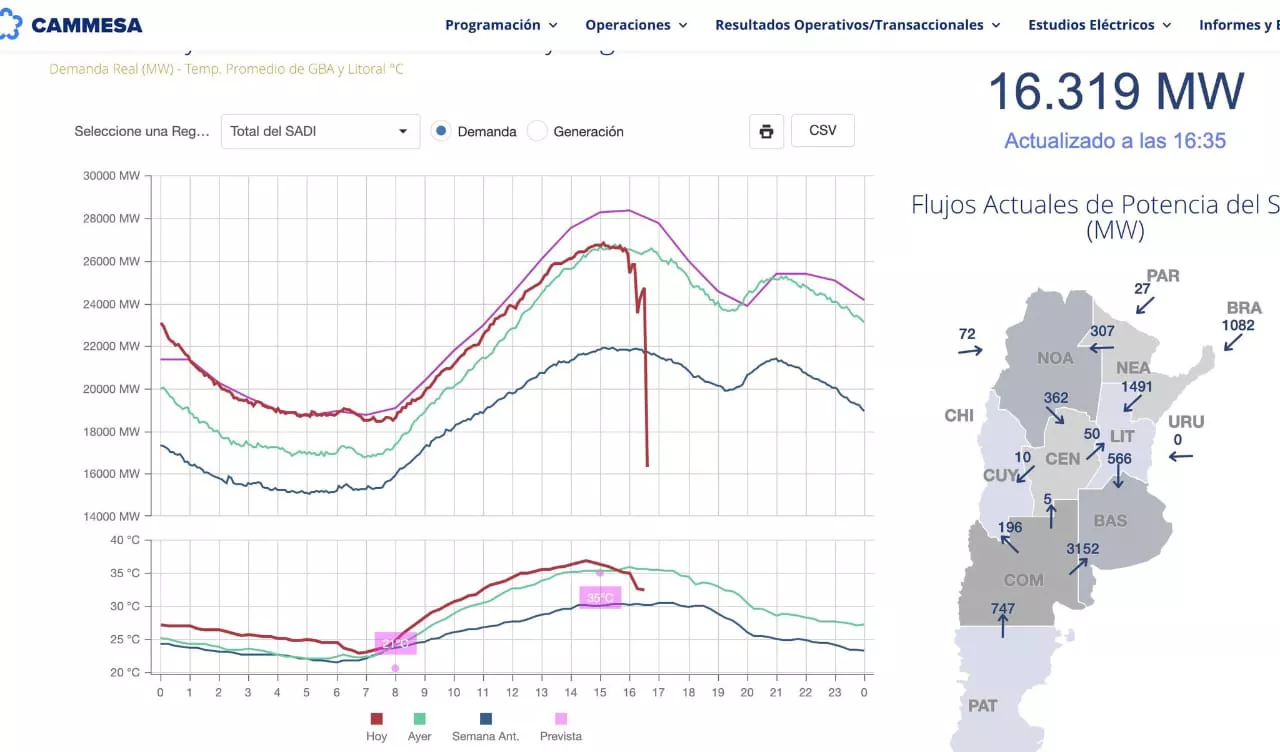Expand the Programación menu
The image size is (1280, 752).
click(501, 25)
